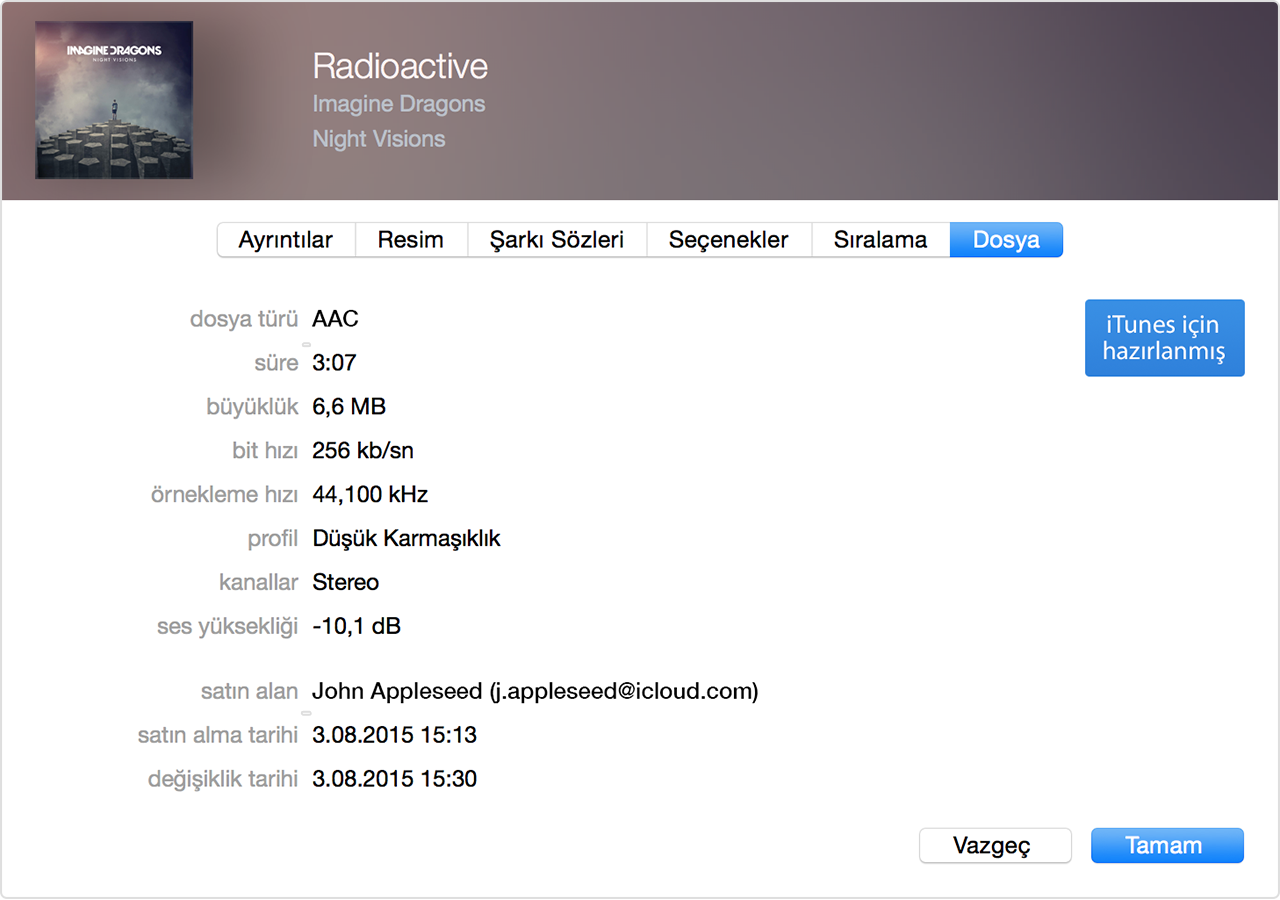Click the artist name Imagine Dragons

click(399, 104)
